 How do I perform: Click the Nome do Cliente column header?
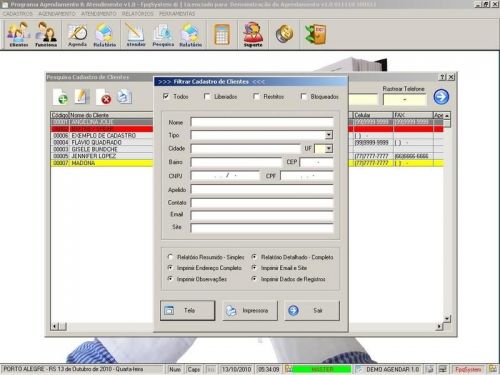(111, 115)
